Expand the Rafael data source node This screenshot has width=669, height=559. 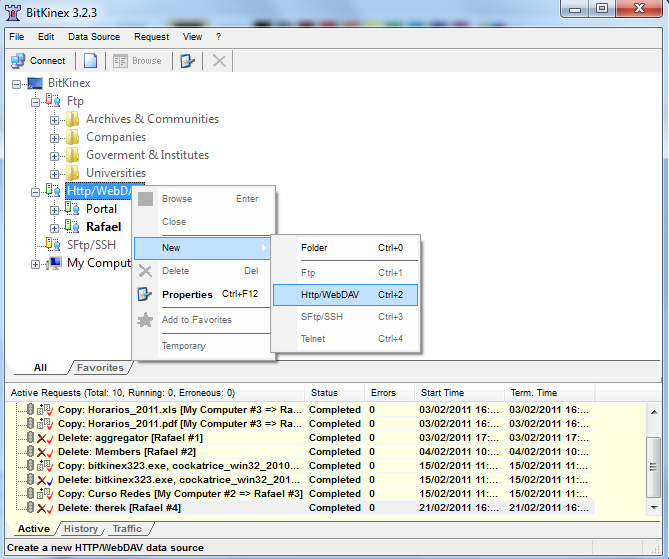click(x=54, y=228)
